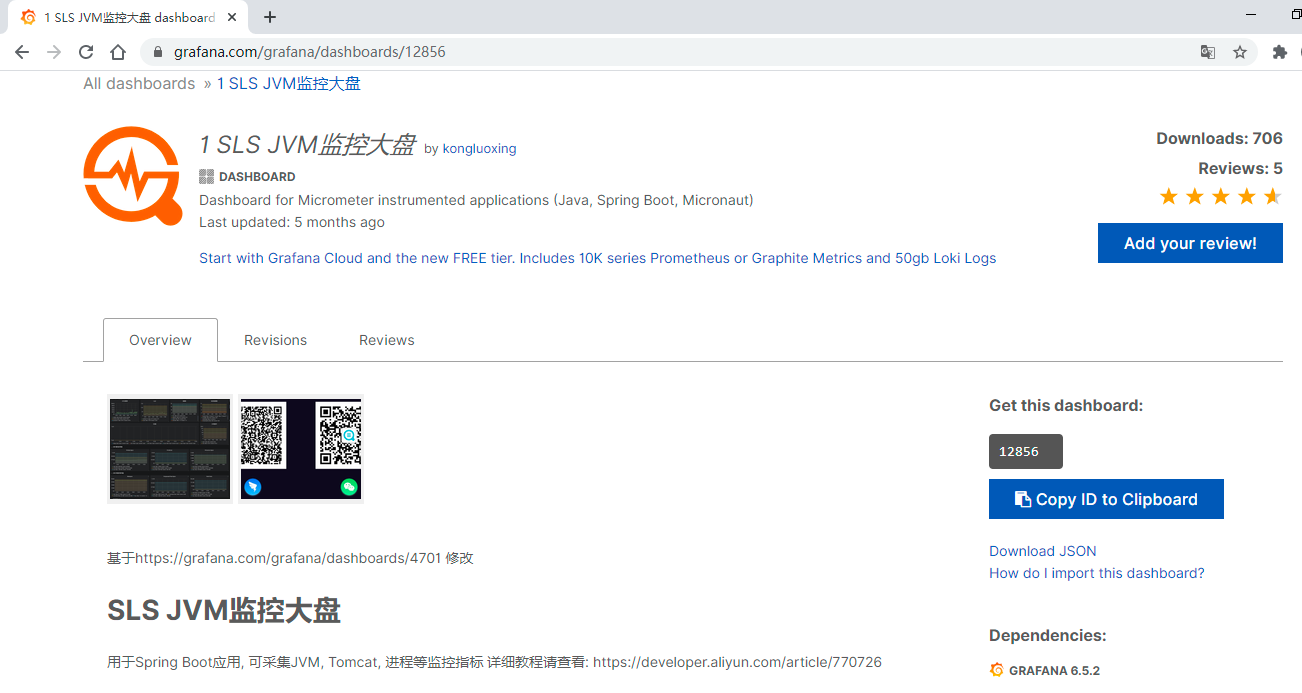The height and width of the screenshot is (693, 1302).
Task: Click the fifth rating star
Action: click(1272, 196)
